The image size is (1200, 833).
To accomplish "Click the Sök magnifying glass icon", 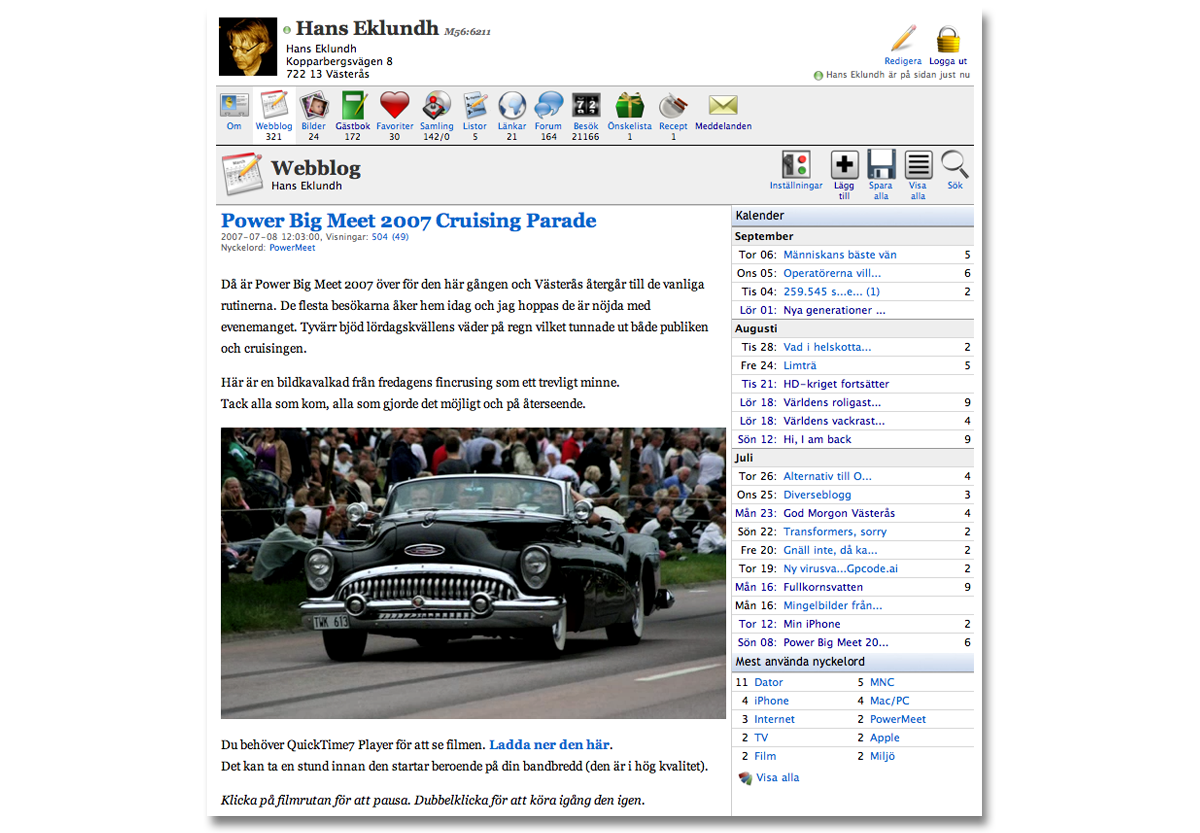I will (x=955, y=165).
